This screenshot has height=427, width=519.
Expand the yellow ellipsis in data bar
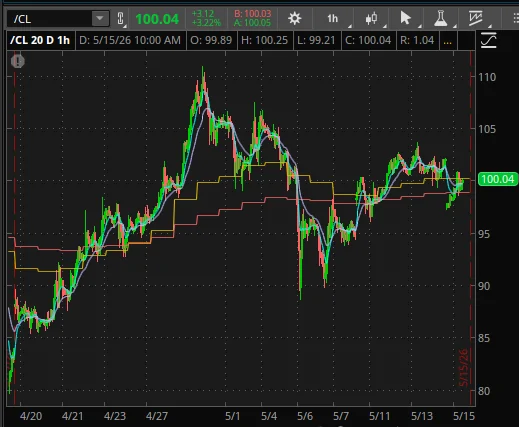pos(448,41)
